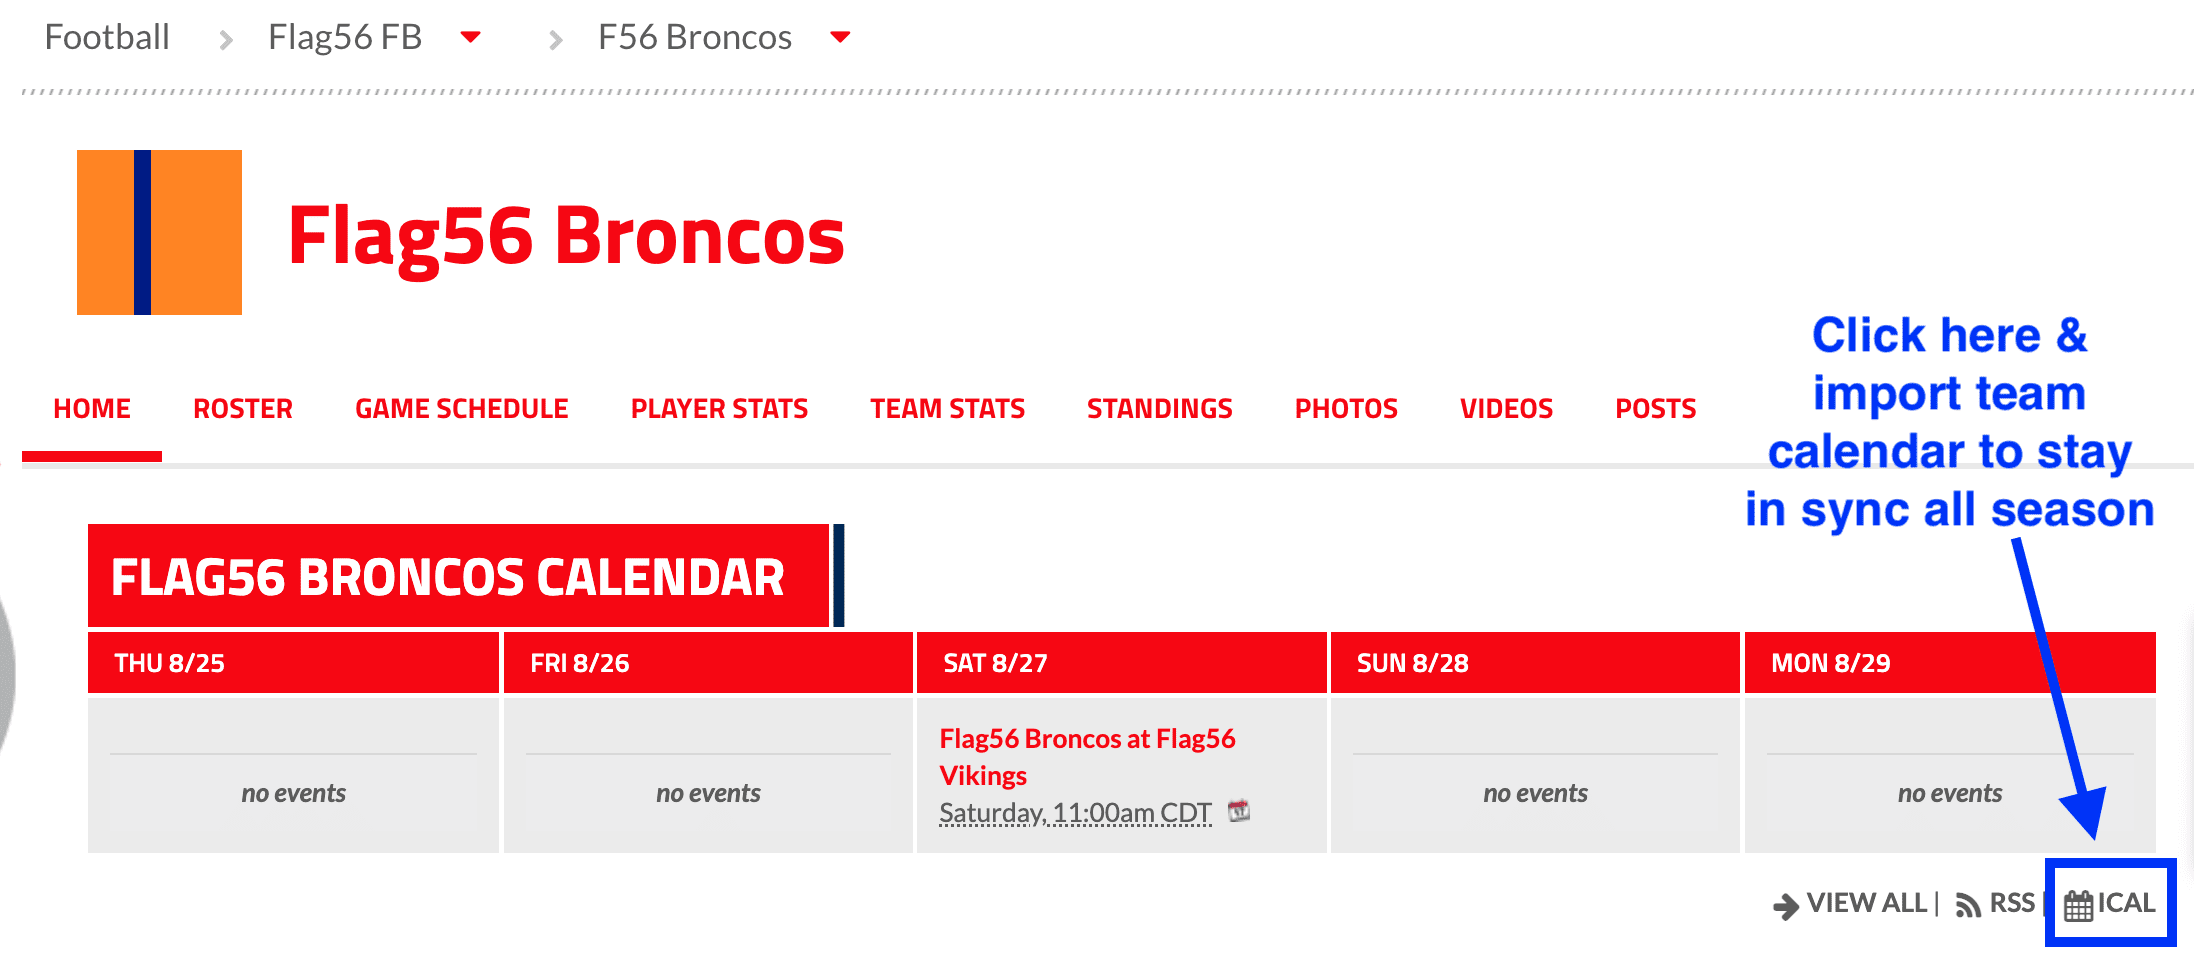Image resolution: width=2194 pixels, height=978 pixels.
Task: Switch to the Roster tab
Action: point(242,408)
